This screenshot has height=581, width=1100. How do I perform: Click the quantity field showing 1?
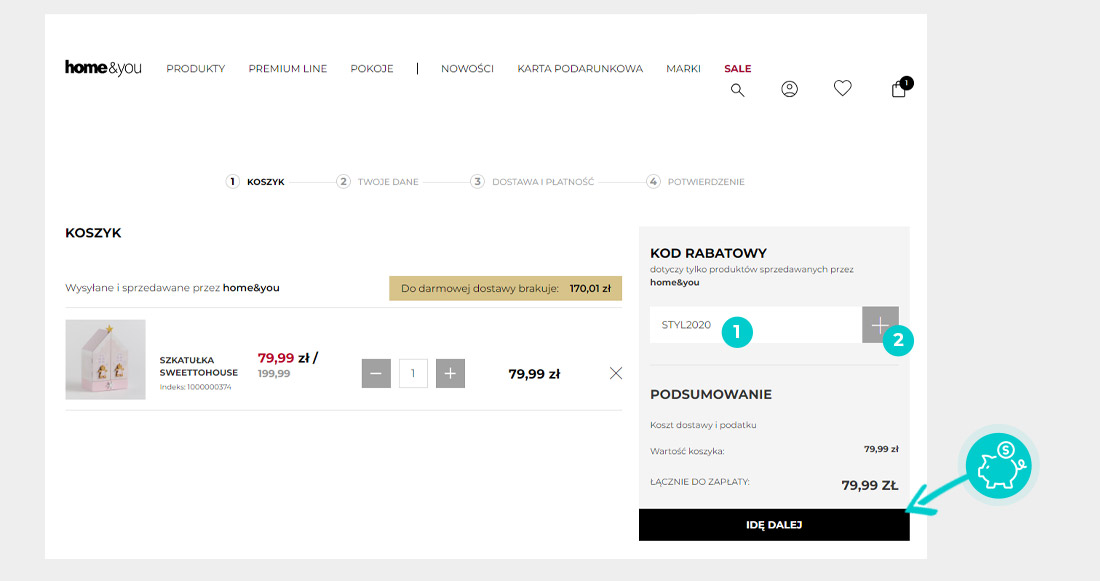(413, 373)
